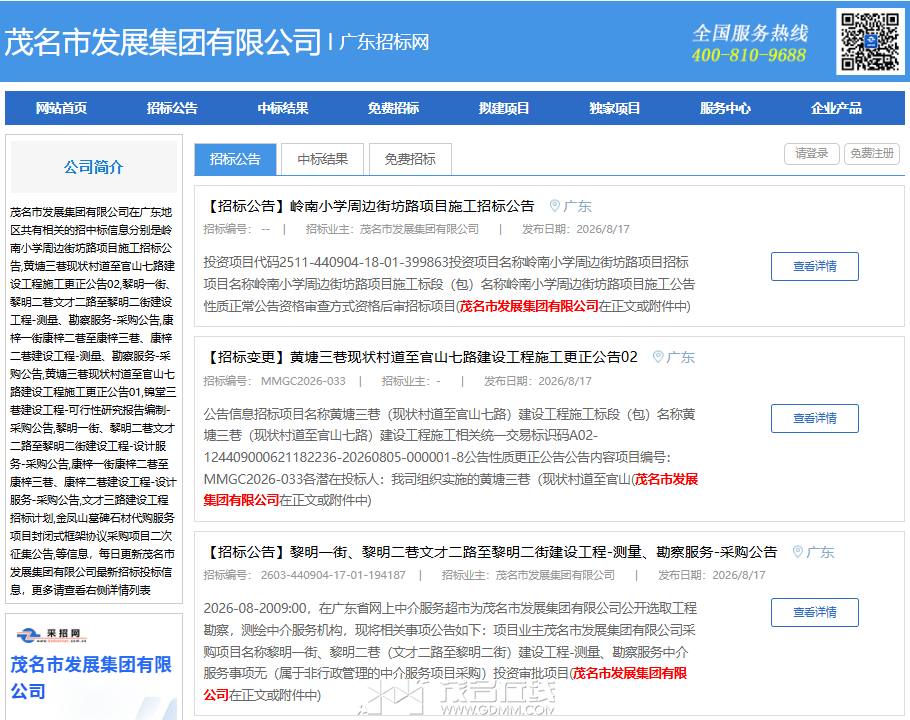This screenshot has height=720, width=910.
Task: Click red 茂名市发展 text in second listing
Action: [x=666, y=479]
